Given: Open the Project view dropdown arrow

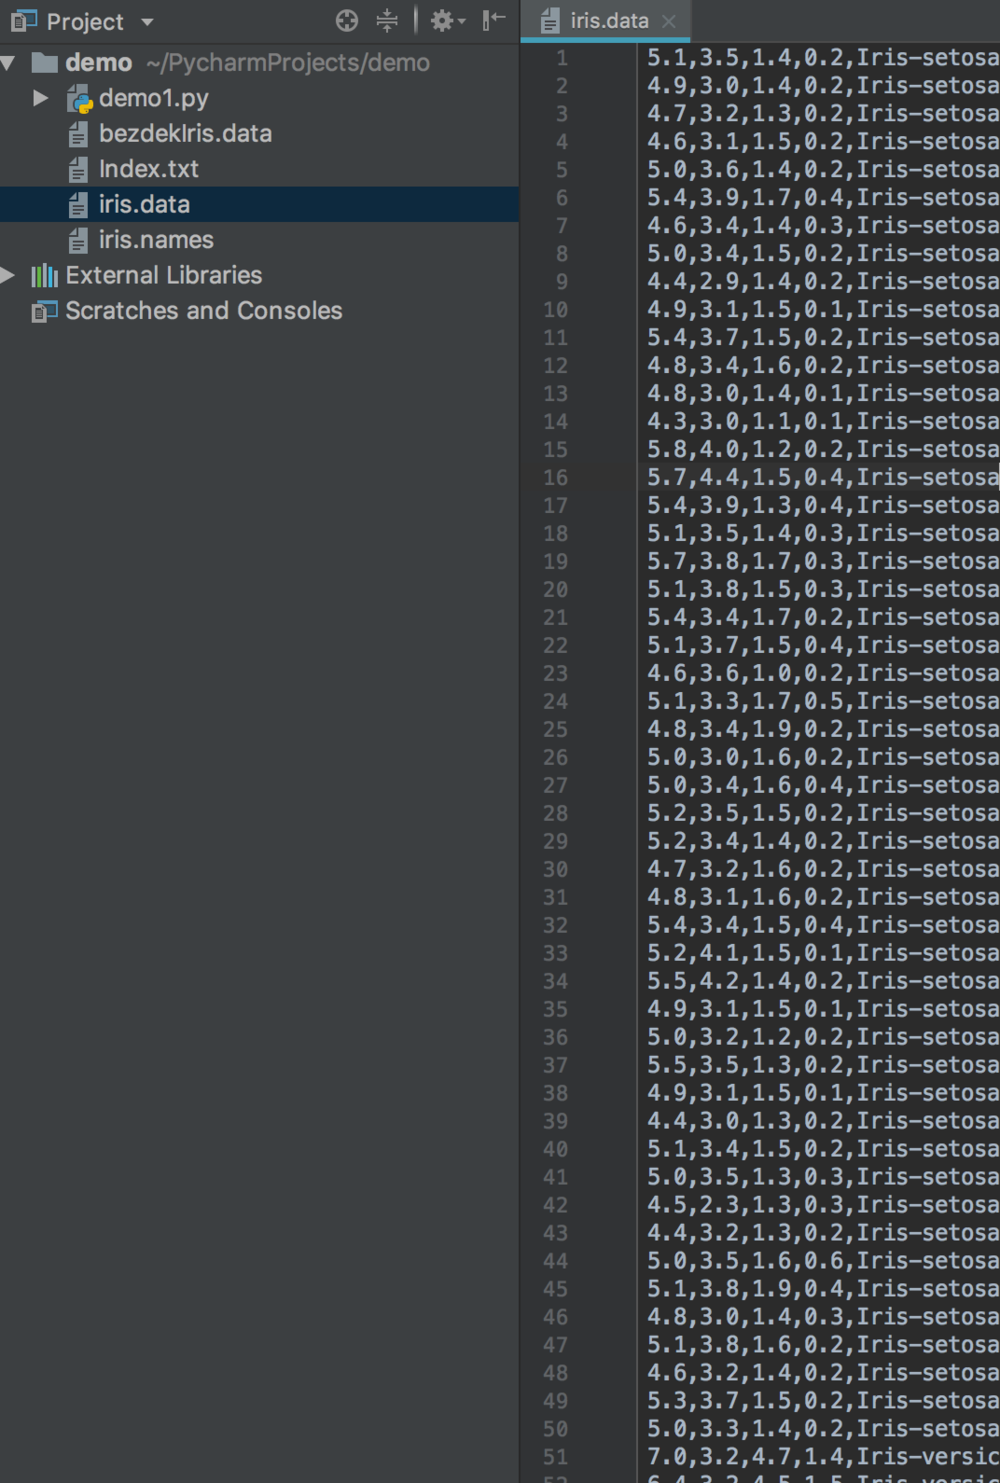Looking at the screenshot, I should 147,22.
